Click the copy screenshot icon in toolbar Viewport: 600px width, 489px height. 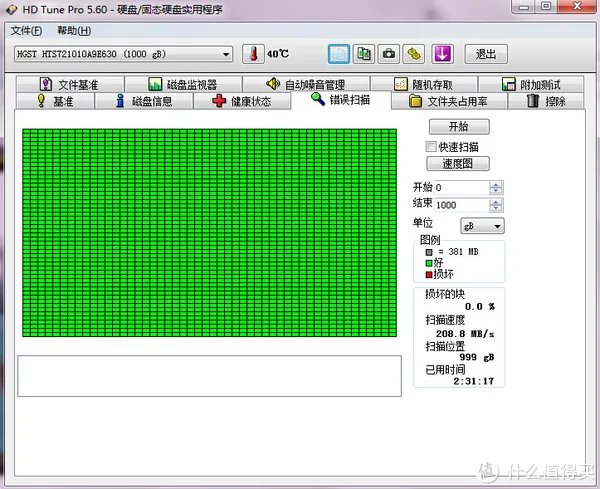365,53
